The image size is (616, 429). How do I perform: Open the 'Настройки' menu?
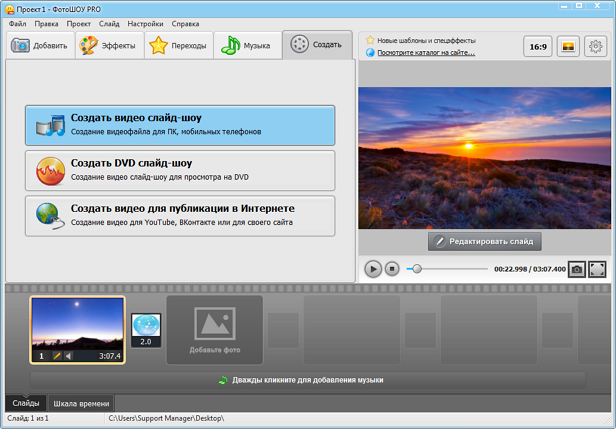145,22
